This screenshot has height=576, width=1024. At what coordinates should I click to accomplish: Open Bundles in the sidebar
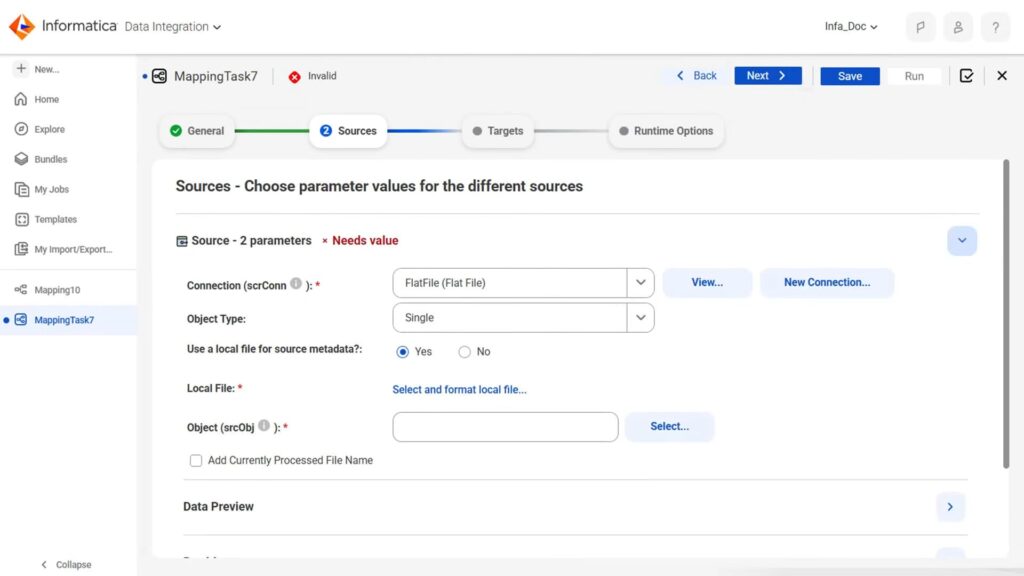(x=41, y=159)
